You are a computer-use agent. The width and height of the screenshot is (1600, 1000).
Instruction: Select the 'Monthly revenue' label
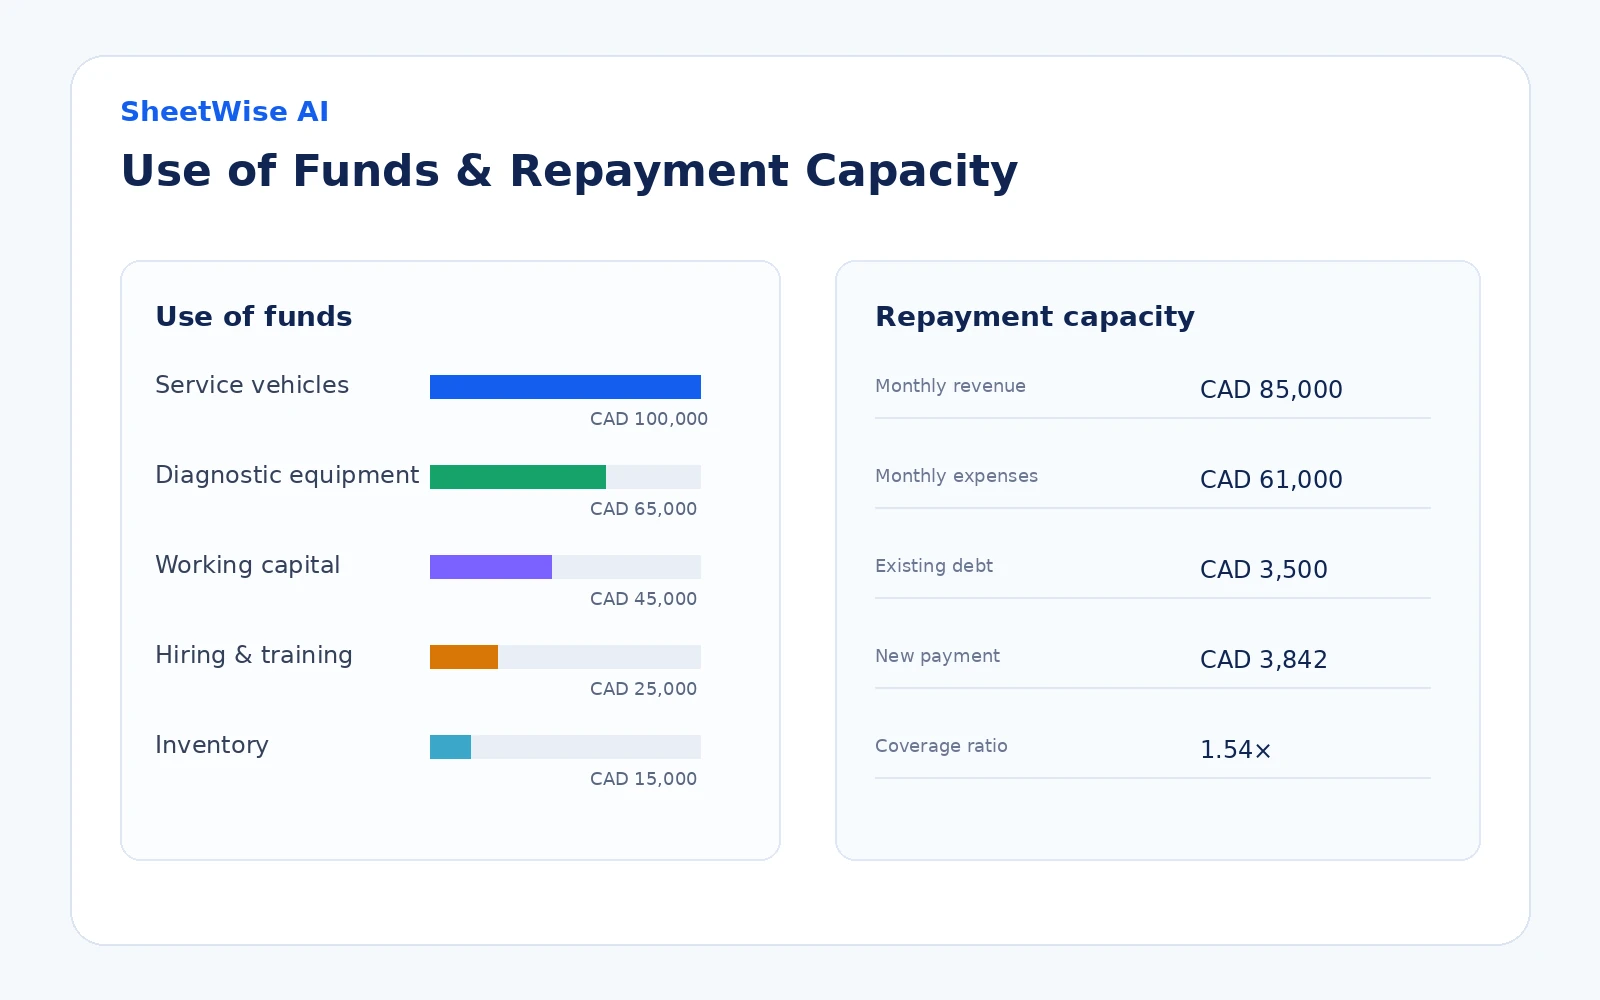[x=950, y=386]
